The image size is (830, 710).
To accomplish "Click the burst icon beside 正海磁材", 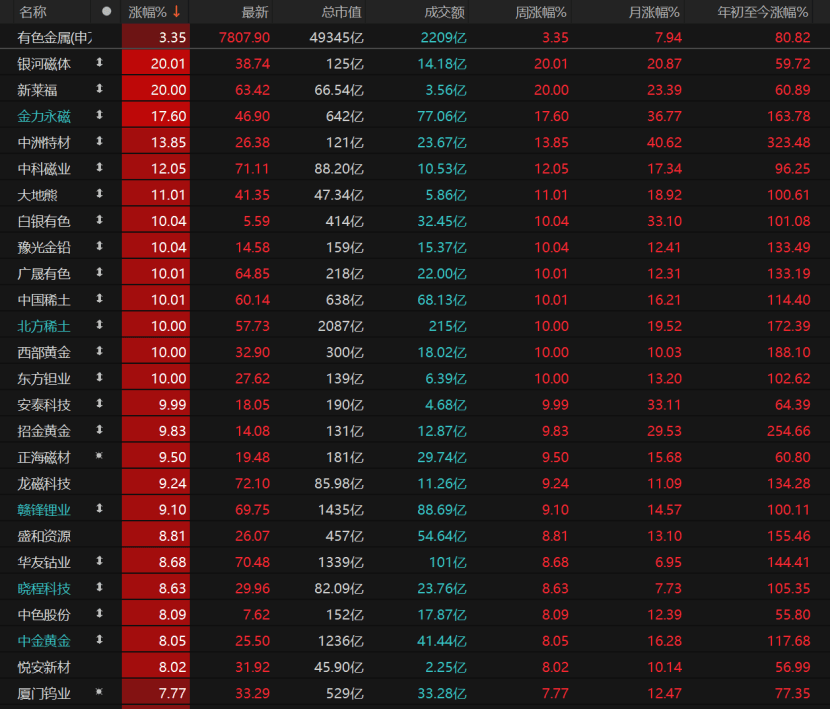I will point(99,456).
